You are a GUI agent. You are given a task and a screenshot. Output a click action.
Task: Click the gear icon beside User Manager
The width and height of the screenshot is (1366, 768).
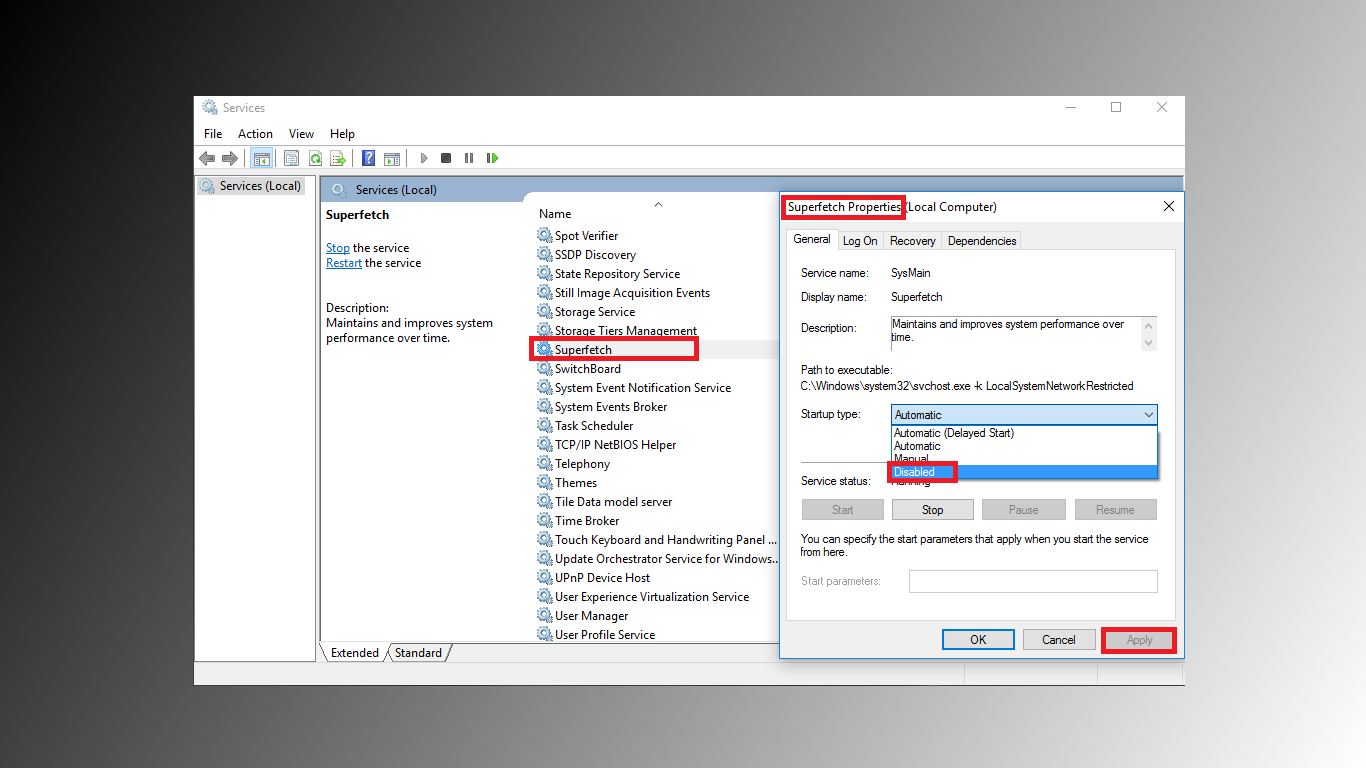coord(544,615)
